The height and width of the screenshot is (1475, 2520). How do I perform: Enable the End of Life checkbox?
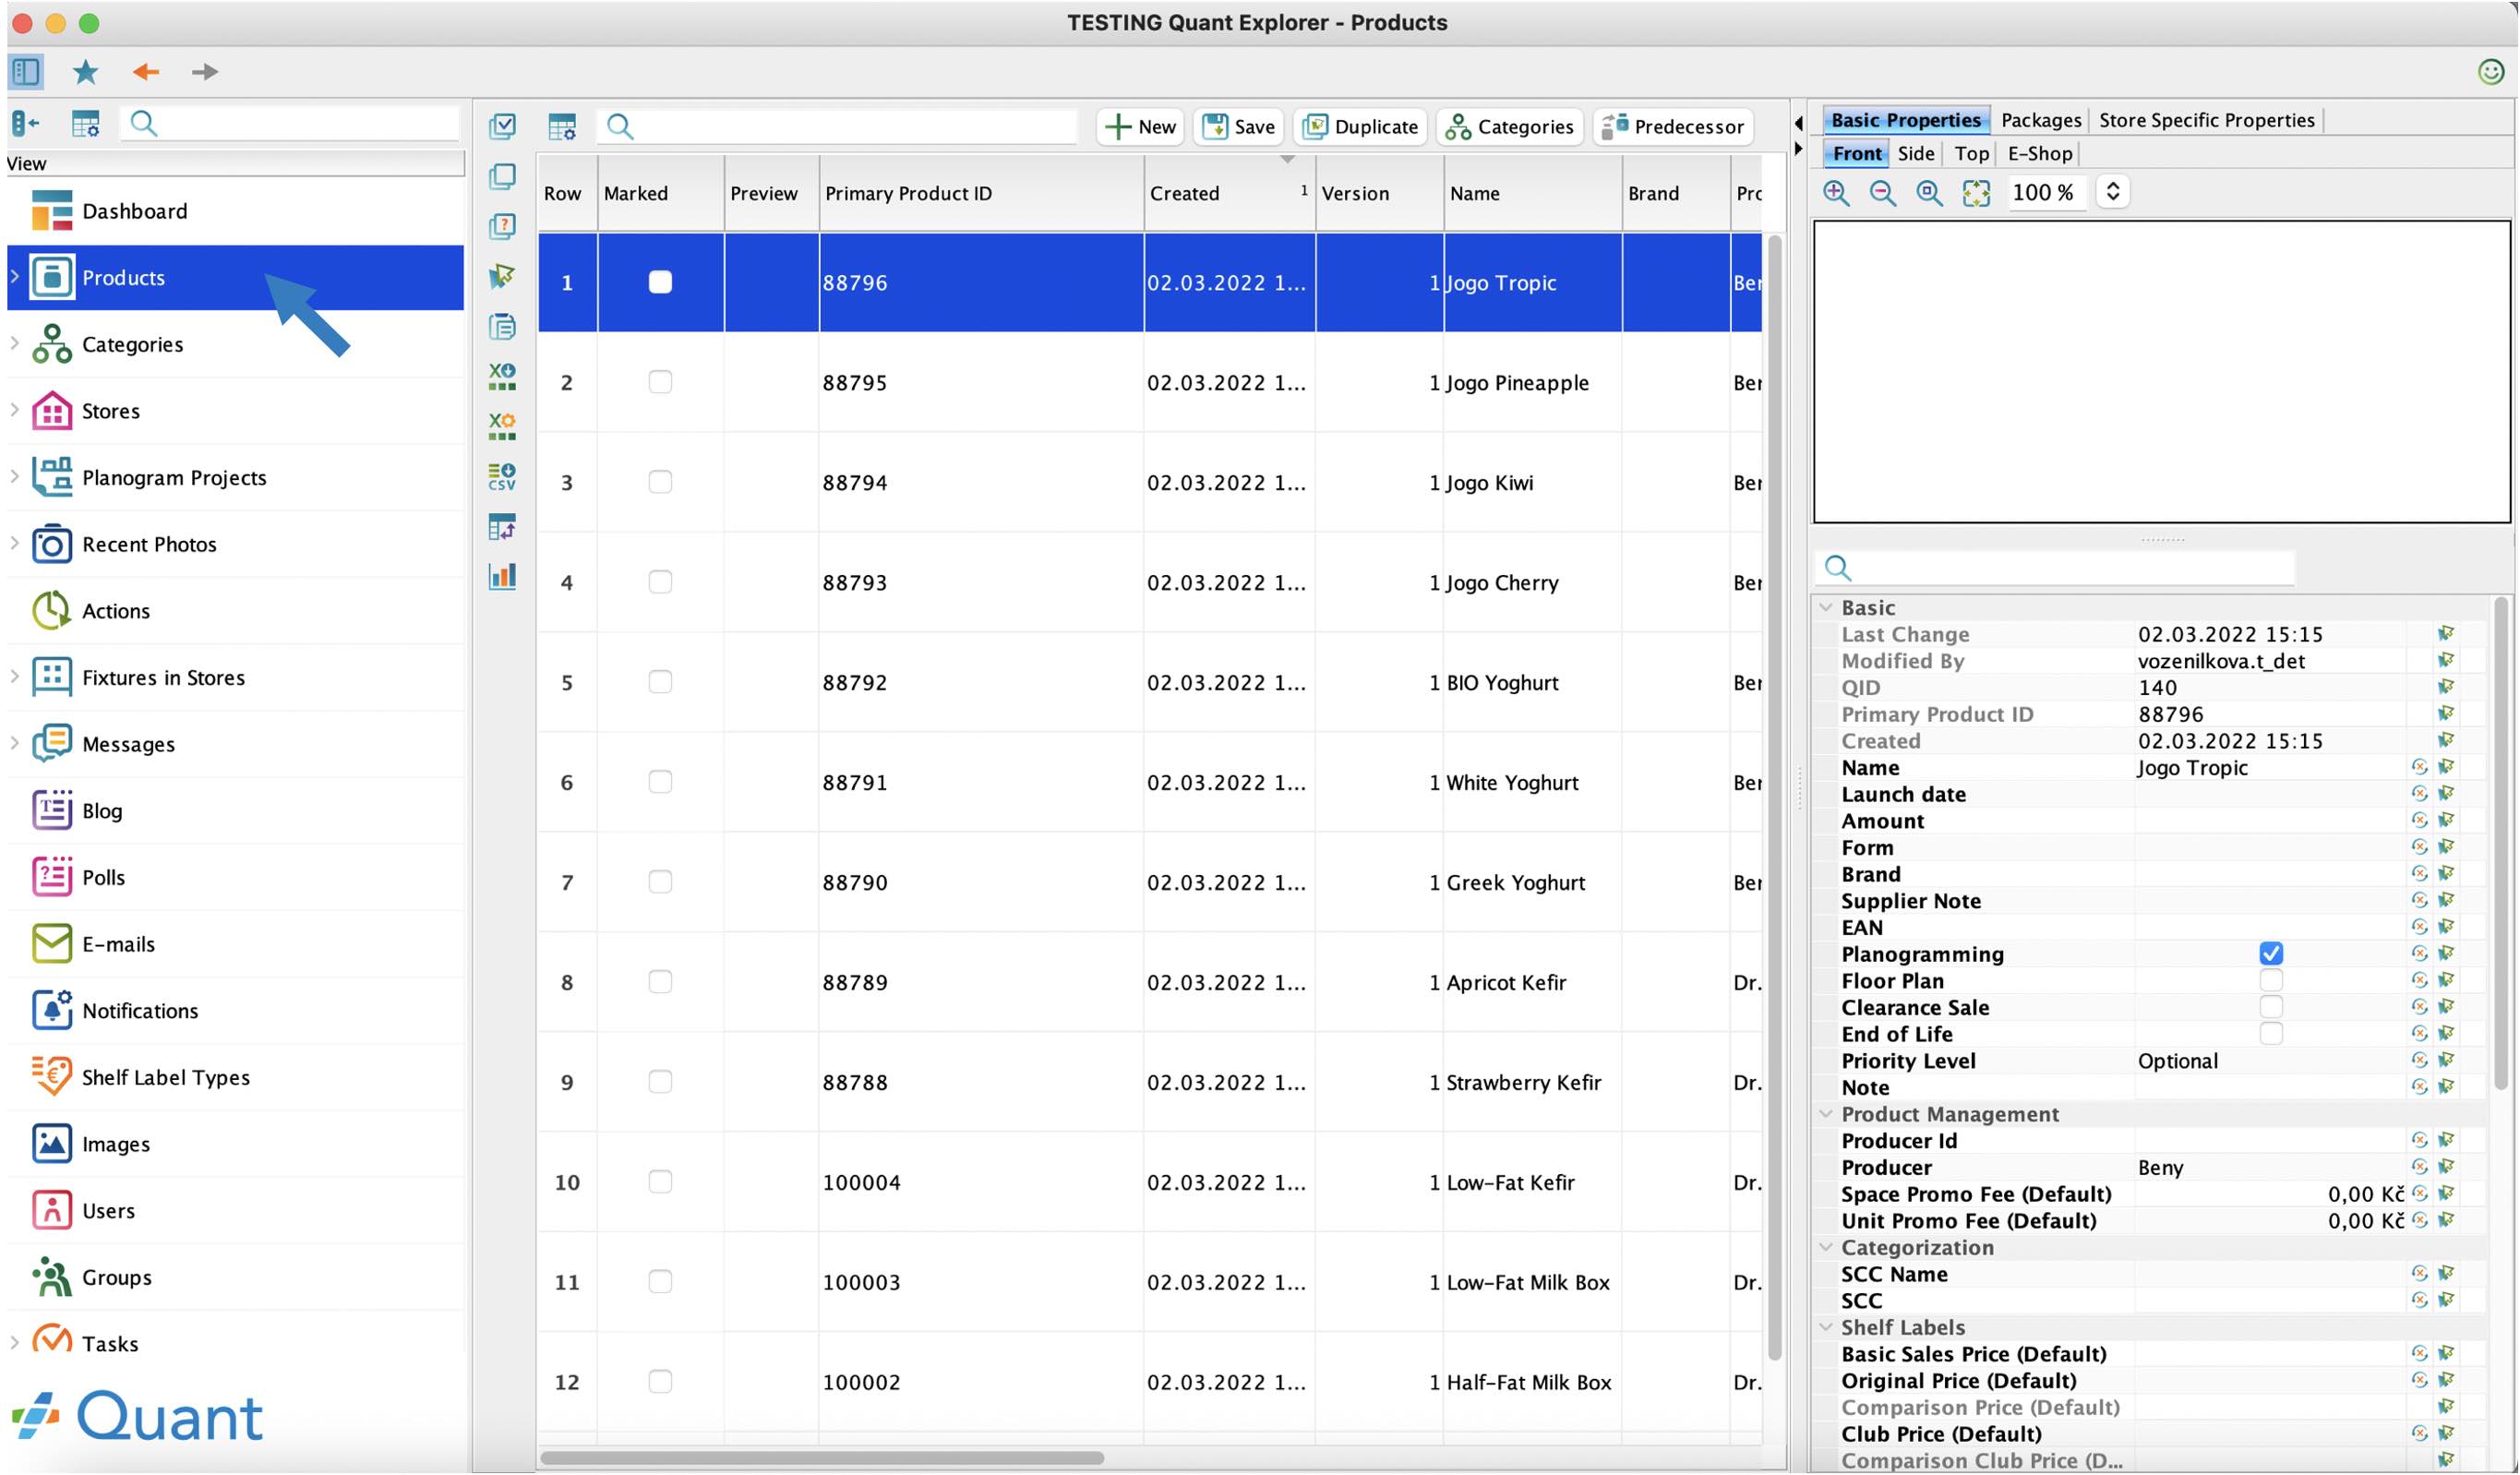coord(2270,1034)
